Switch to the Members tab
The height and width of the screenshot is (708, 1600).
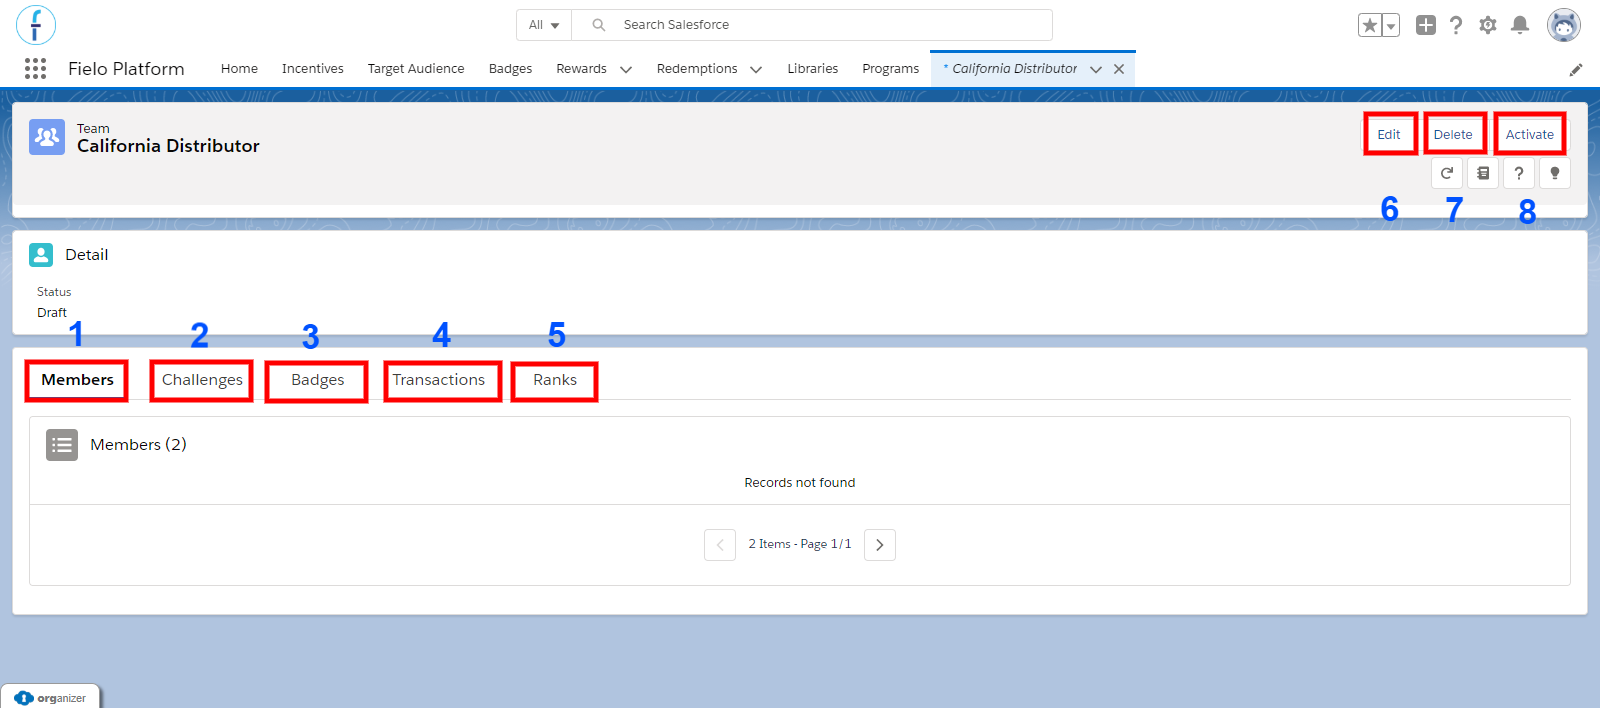coord(77,380)
